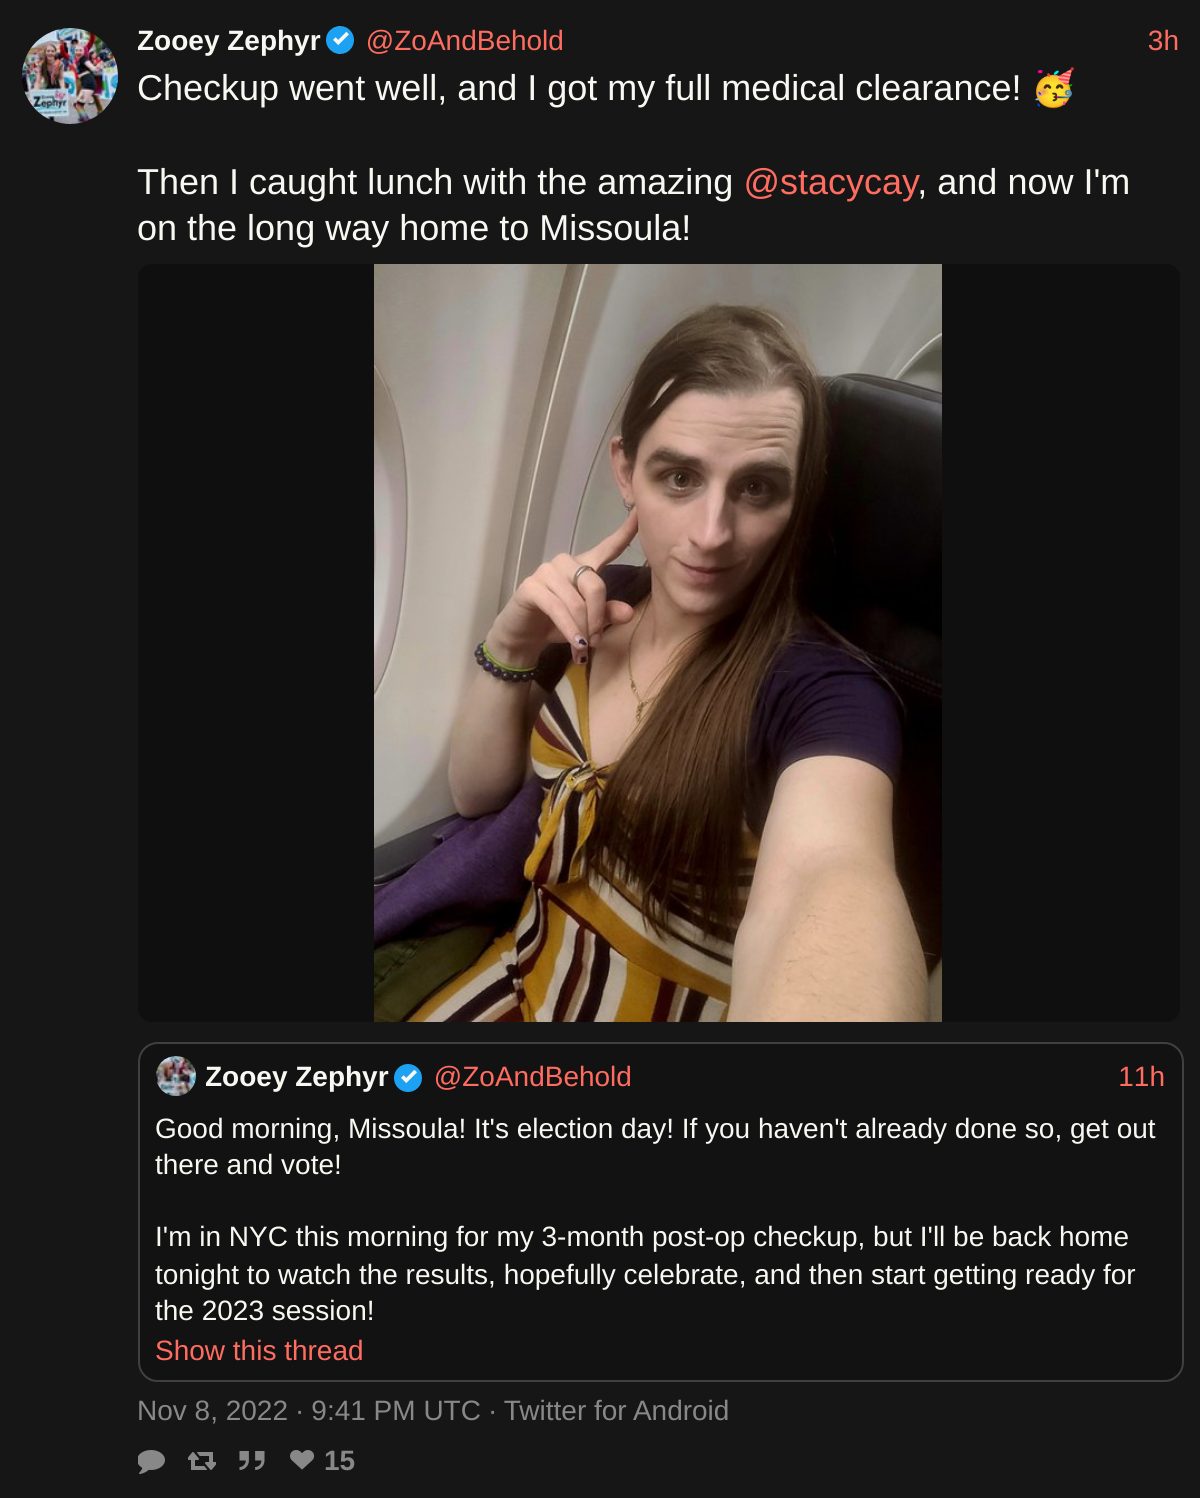Click the verified badge beside main author name

(x=341, y=40)
